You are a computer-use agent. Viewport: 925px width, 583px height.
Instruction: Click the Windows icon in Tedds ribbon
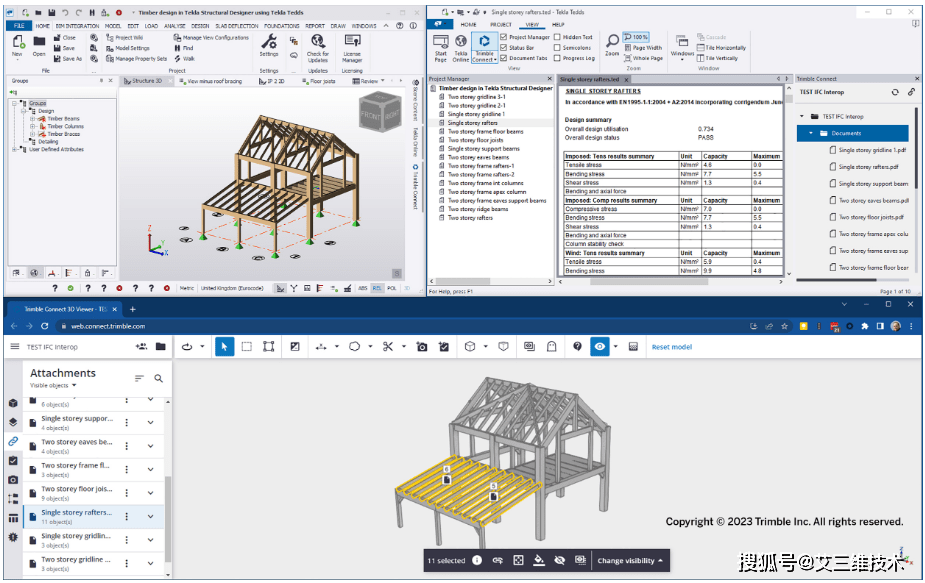pos(682,43)
